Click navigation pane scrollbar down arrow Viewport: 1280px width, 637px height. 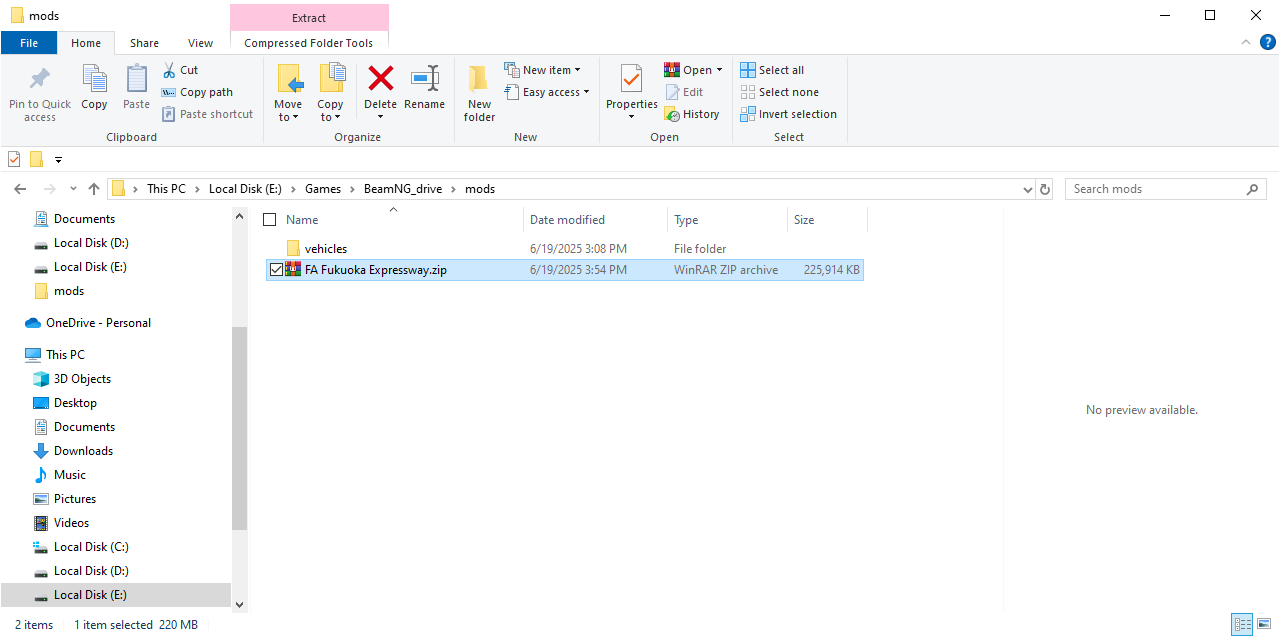tap(239, 604)
